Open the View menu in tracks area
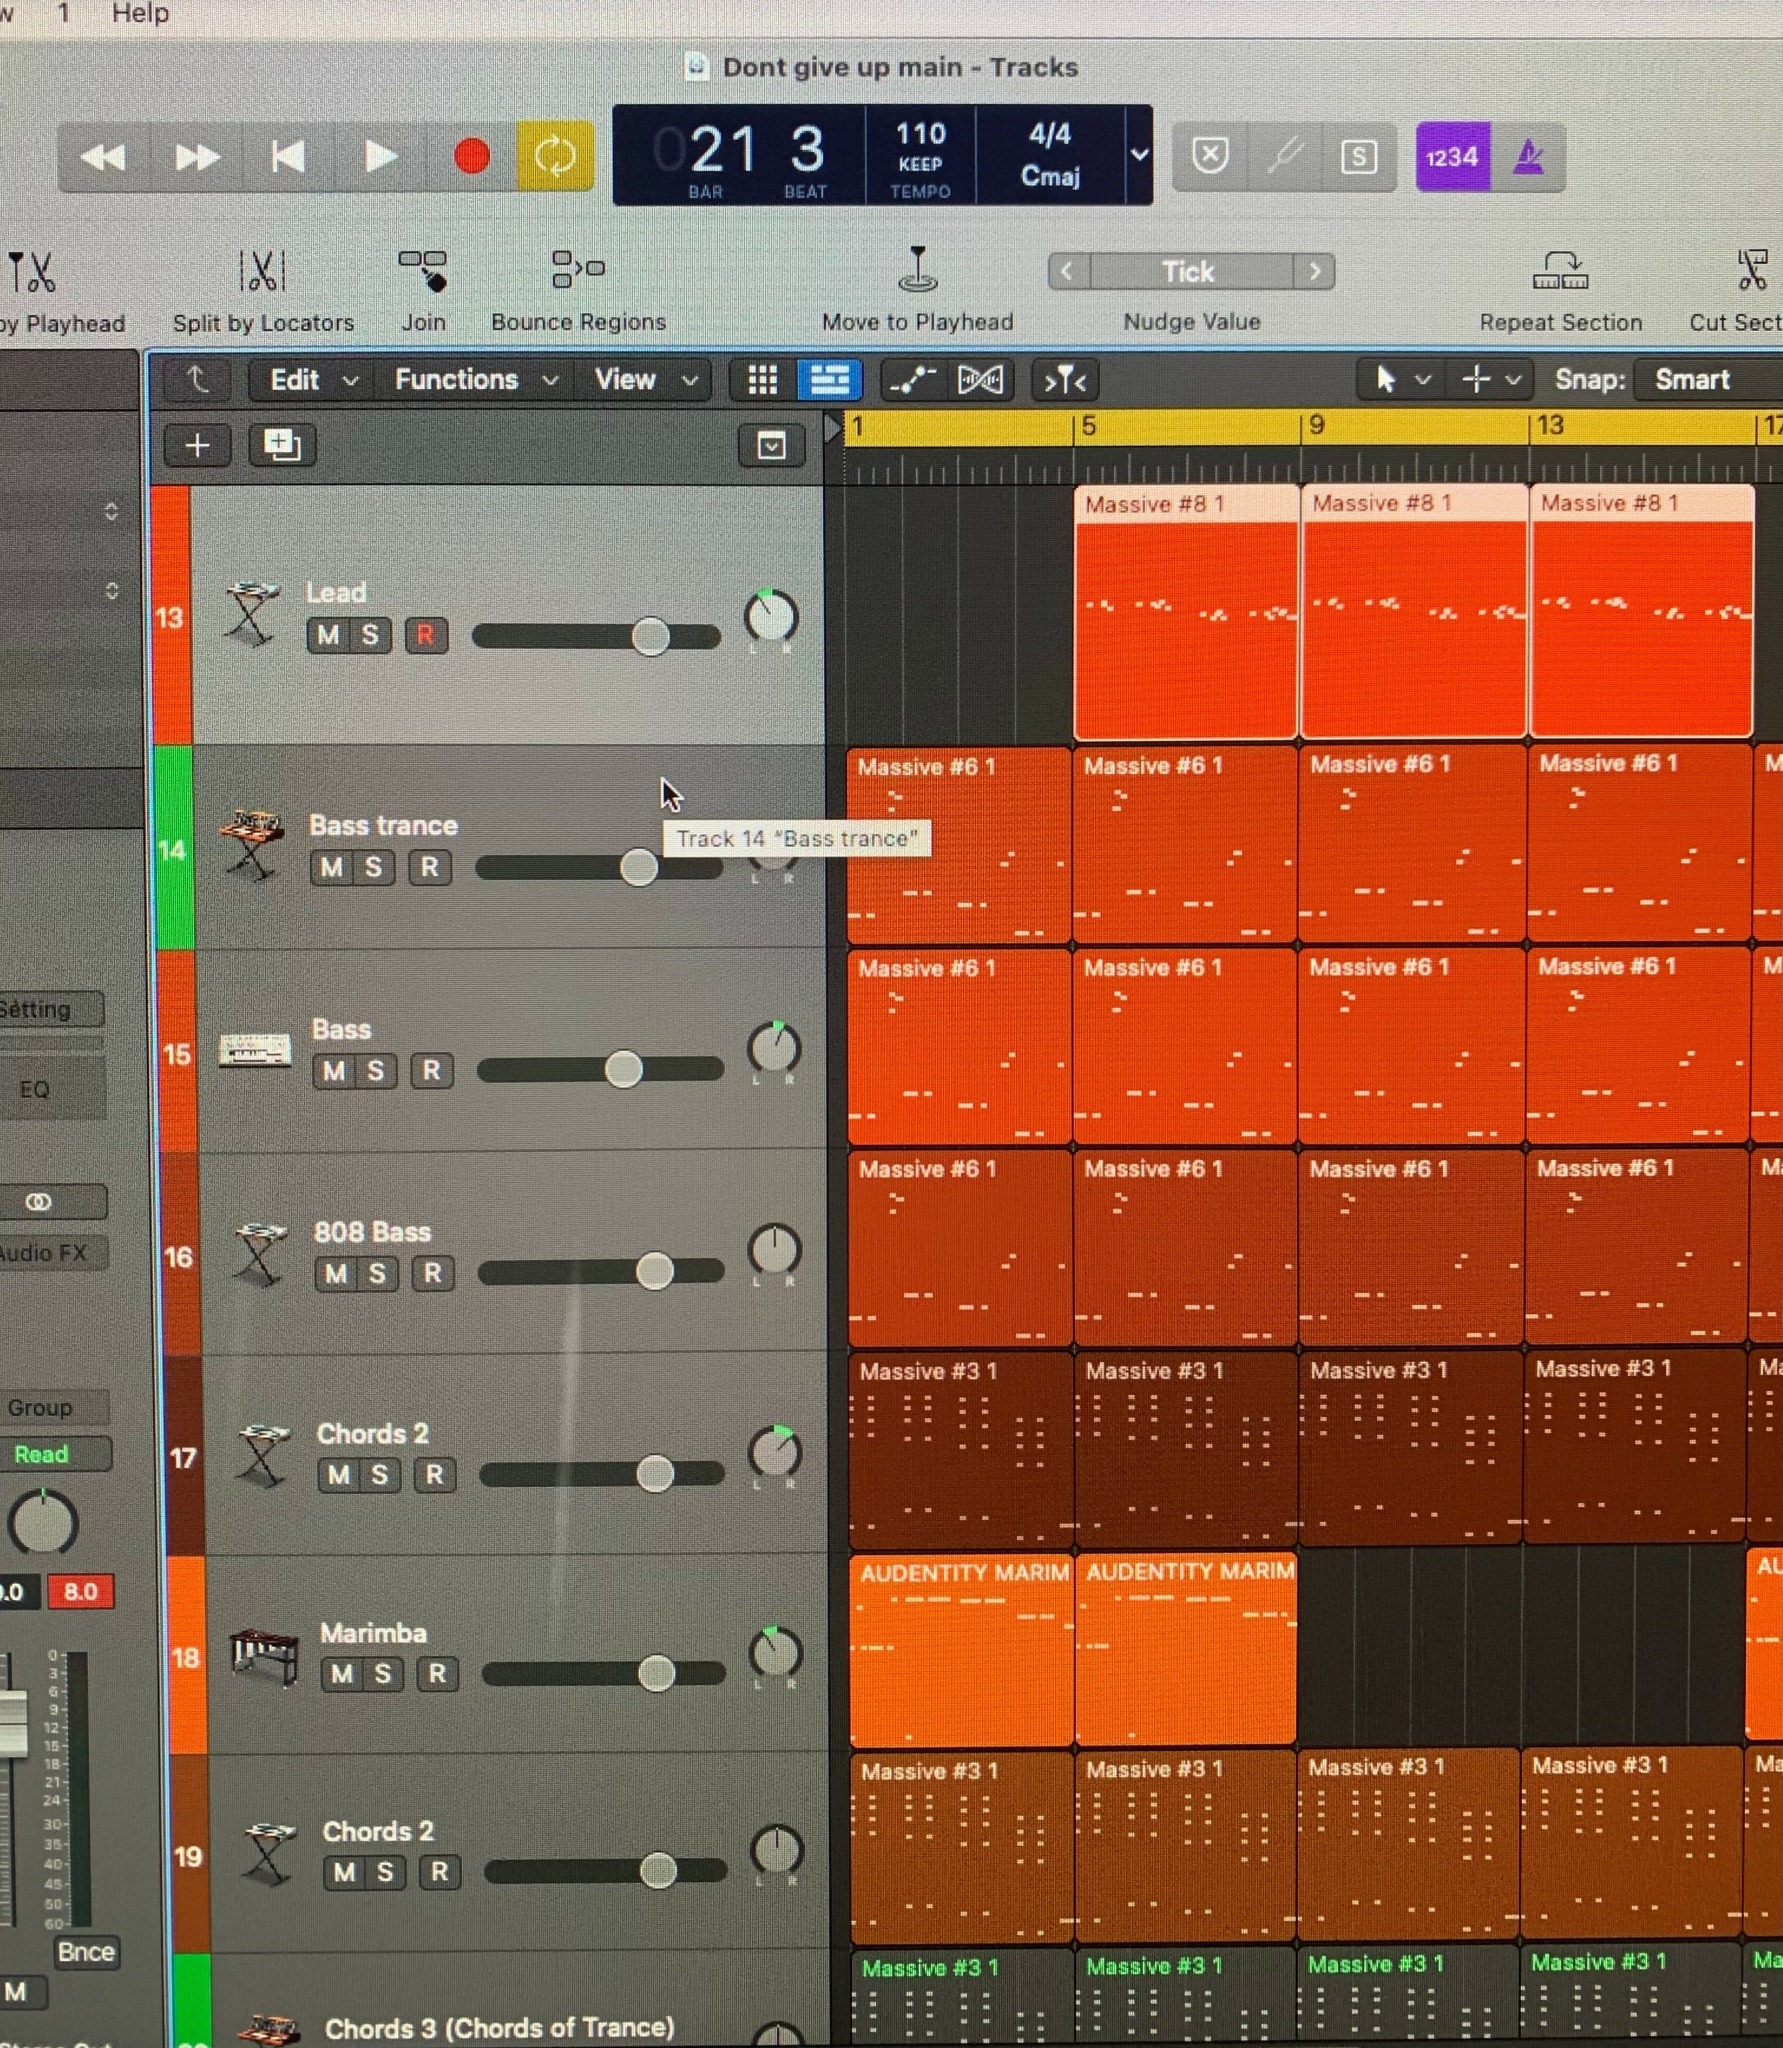This screenshot has width=1783, height=2048. pyautogui.click(x=643, y=380)
